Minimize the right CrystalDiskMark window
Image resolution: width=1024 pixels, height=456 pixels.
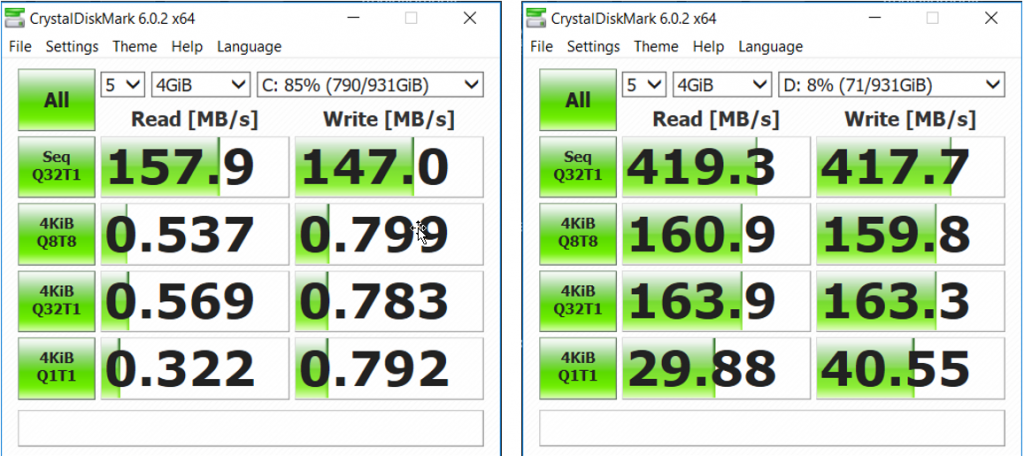click(x=873, y=18)
